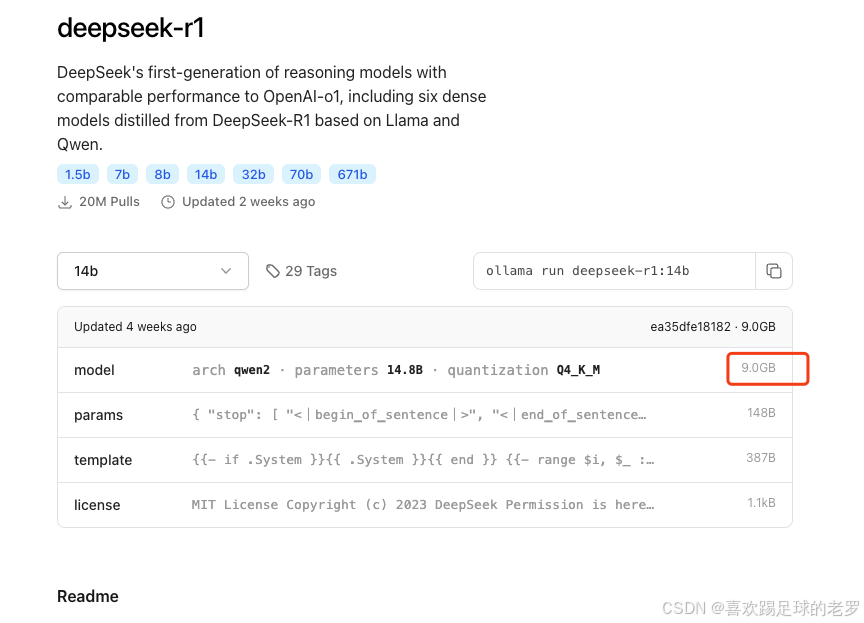This screenshot has width=864, height=623.
Task: Select the 8b size tag
Action: pyautogui.click(x=163, y=175)
